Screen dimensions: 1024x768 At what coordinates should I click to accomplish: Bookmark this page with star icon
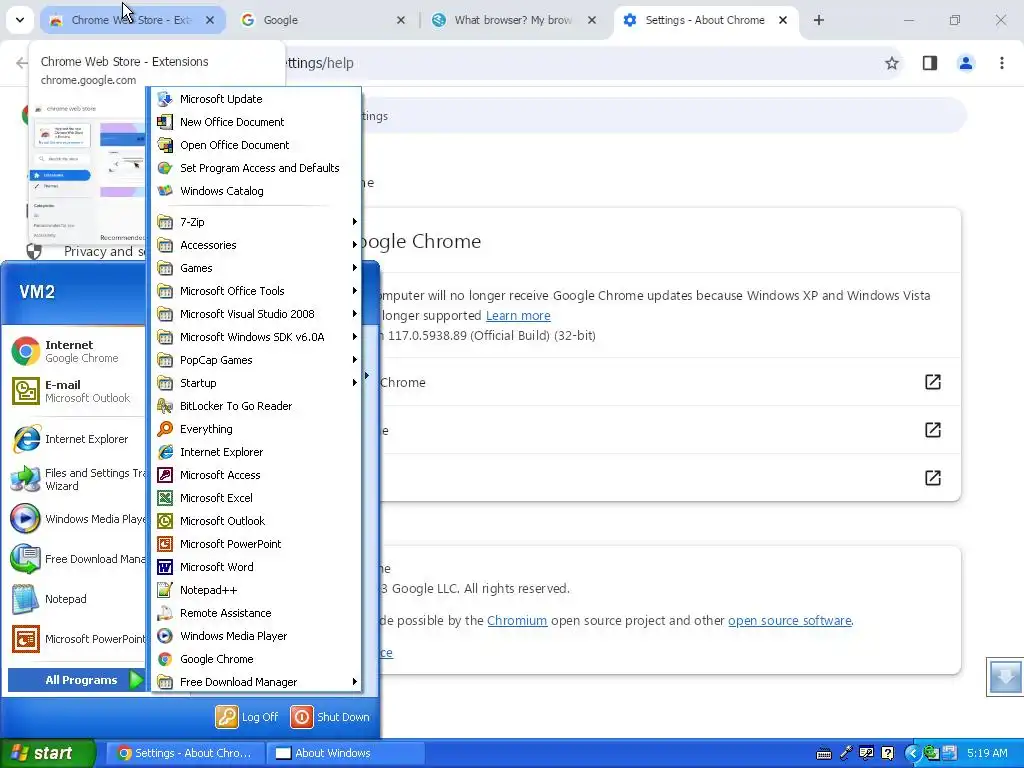[891, 63]
